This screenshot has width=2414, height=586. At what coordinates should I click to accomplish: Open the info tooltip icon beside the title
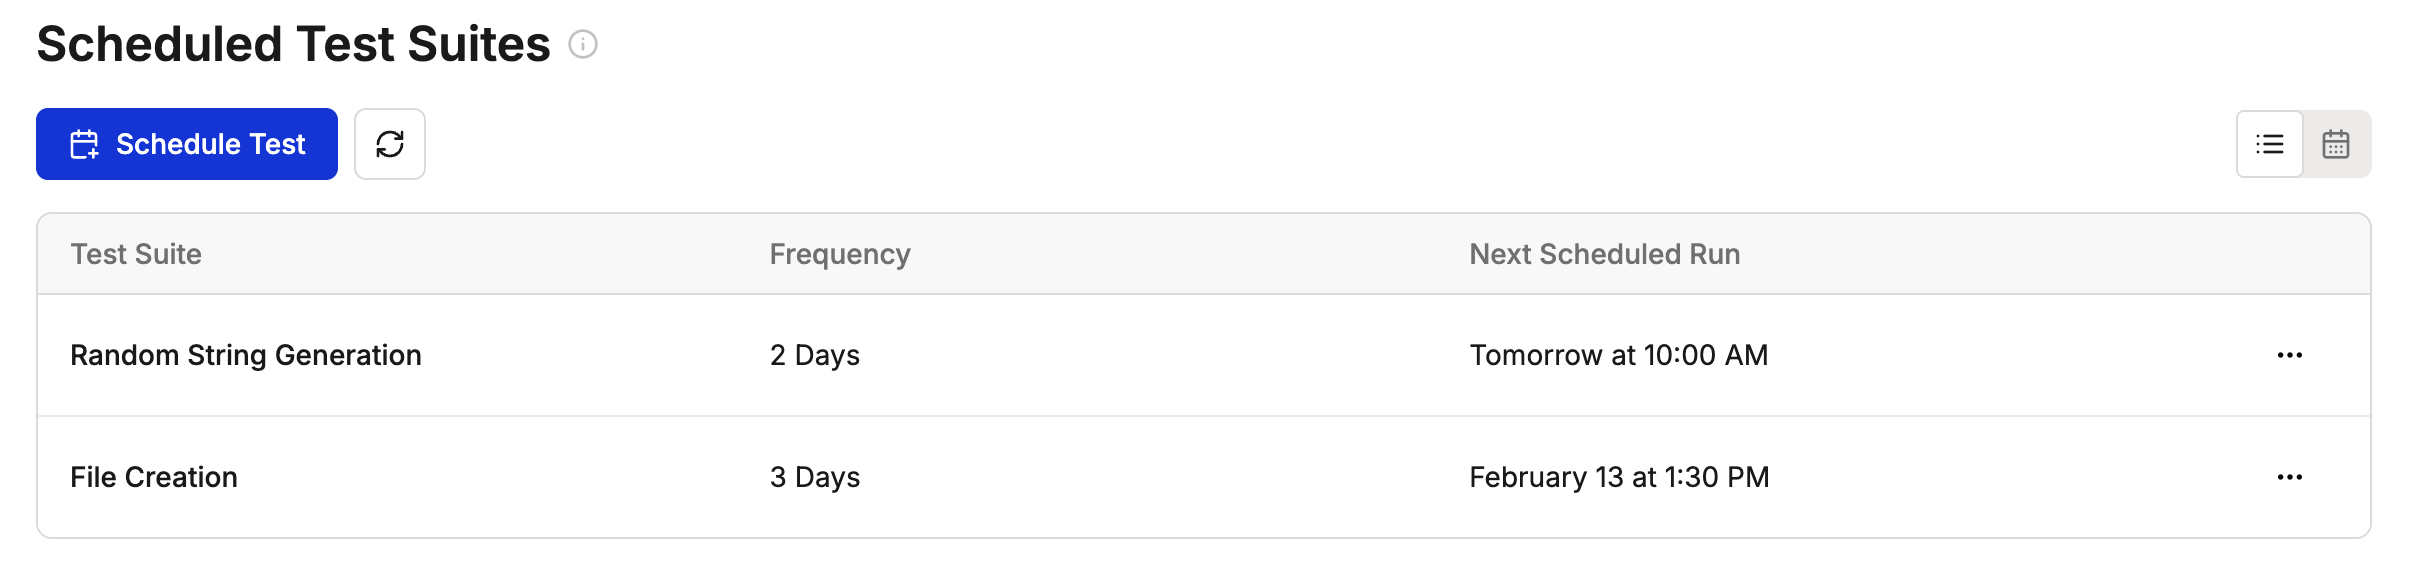click(x=583, y=44)
